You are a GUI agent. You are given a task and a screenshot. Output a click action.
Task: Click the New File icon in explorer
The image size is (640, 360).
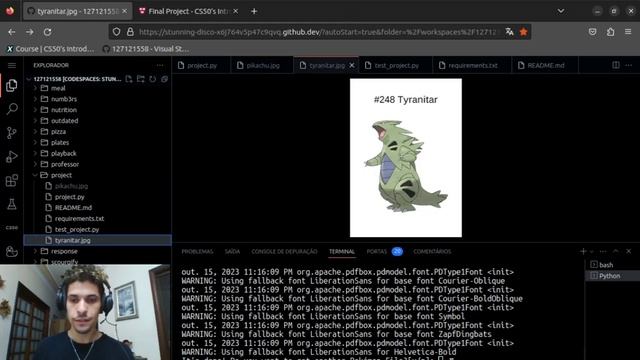click(x=129, y=79)
